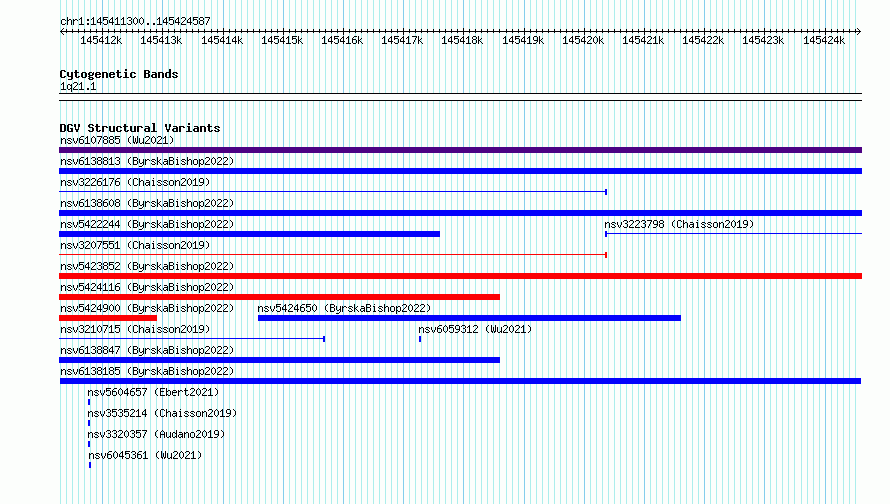Open the nsv6045361 (Wu2021) label
Screen dimensions: 890x504
tap(145, 455)
